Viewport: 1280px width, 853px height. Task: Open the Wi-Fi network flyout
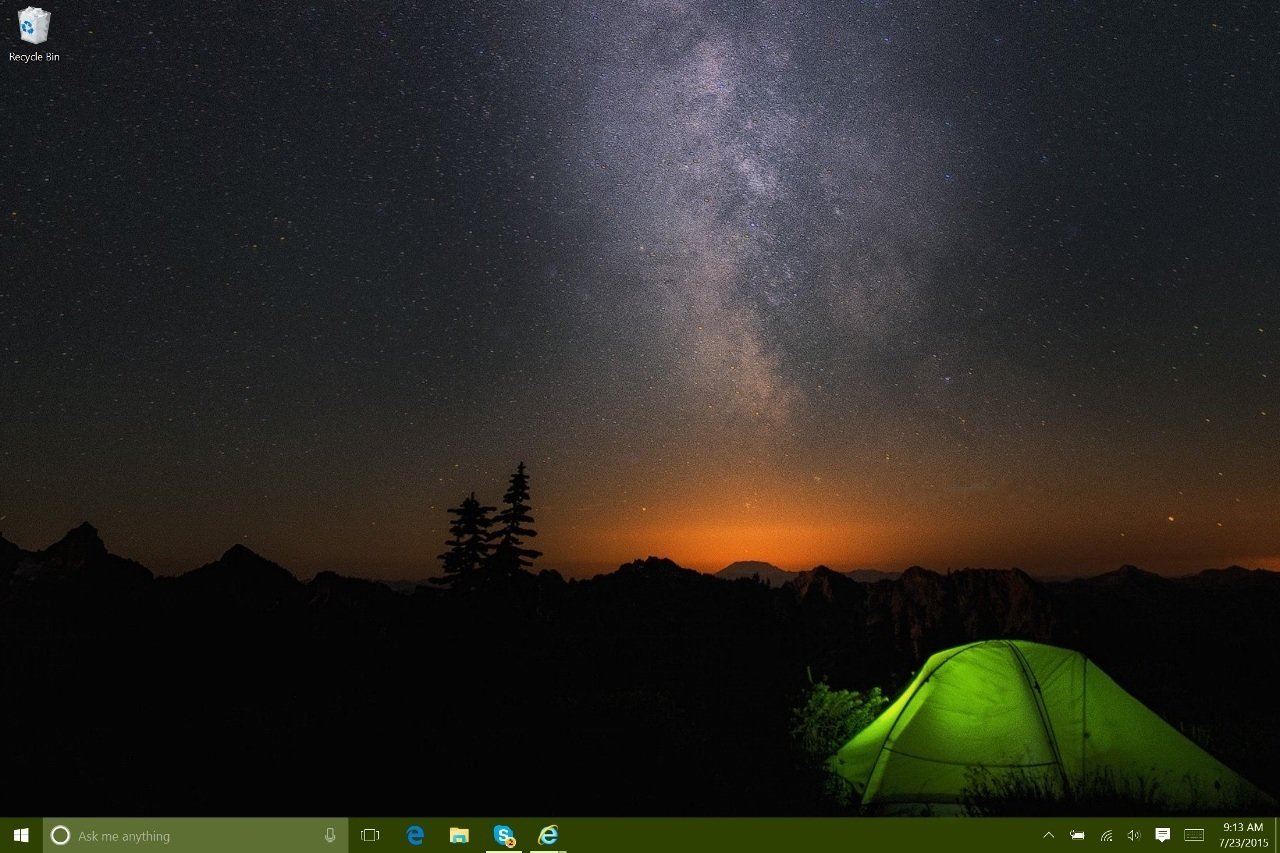point(1106,835)
